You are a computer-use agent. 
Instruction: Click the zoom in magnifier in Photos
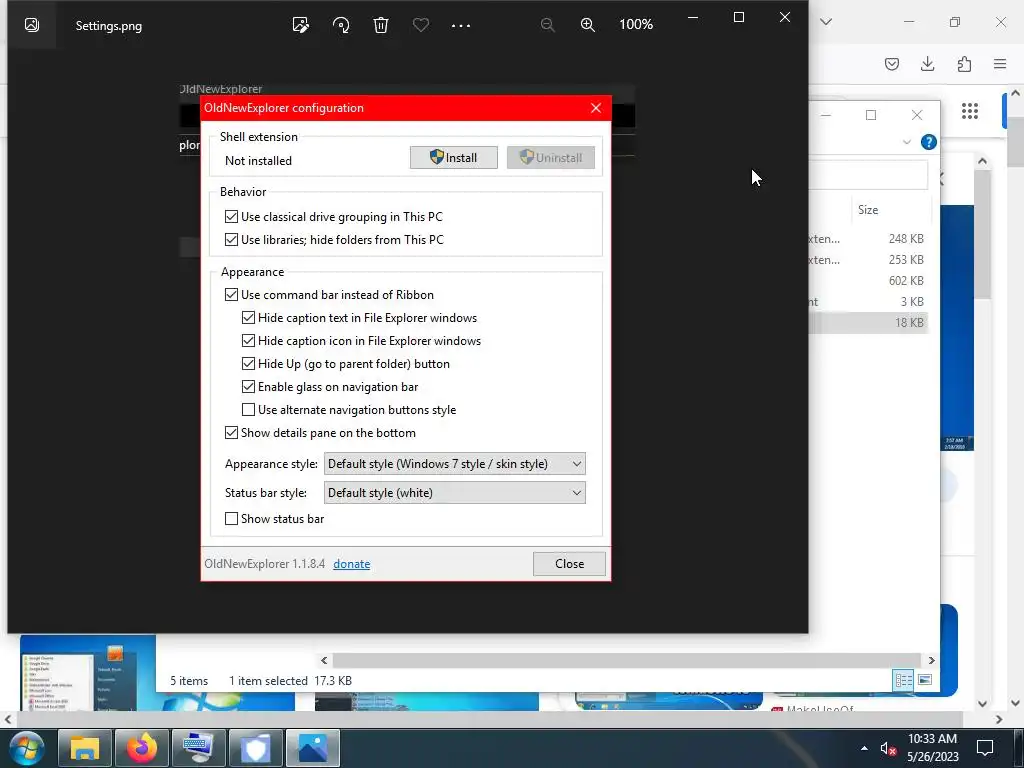click(588, 25)
